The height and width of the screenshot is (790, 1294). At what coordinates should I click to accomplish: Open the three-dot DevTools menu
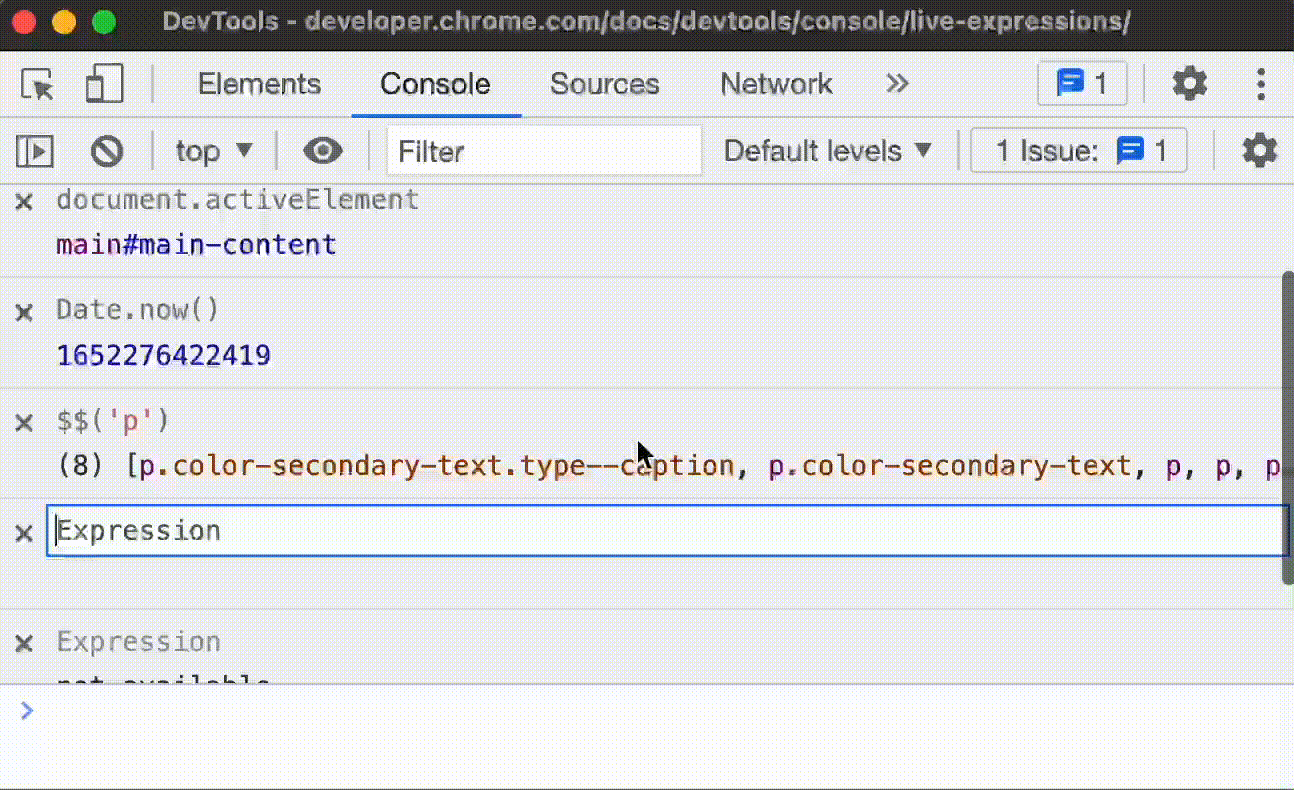point(1260,84)
